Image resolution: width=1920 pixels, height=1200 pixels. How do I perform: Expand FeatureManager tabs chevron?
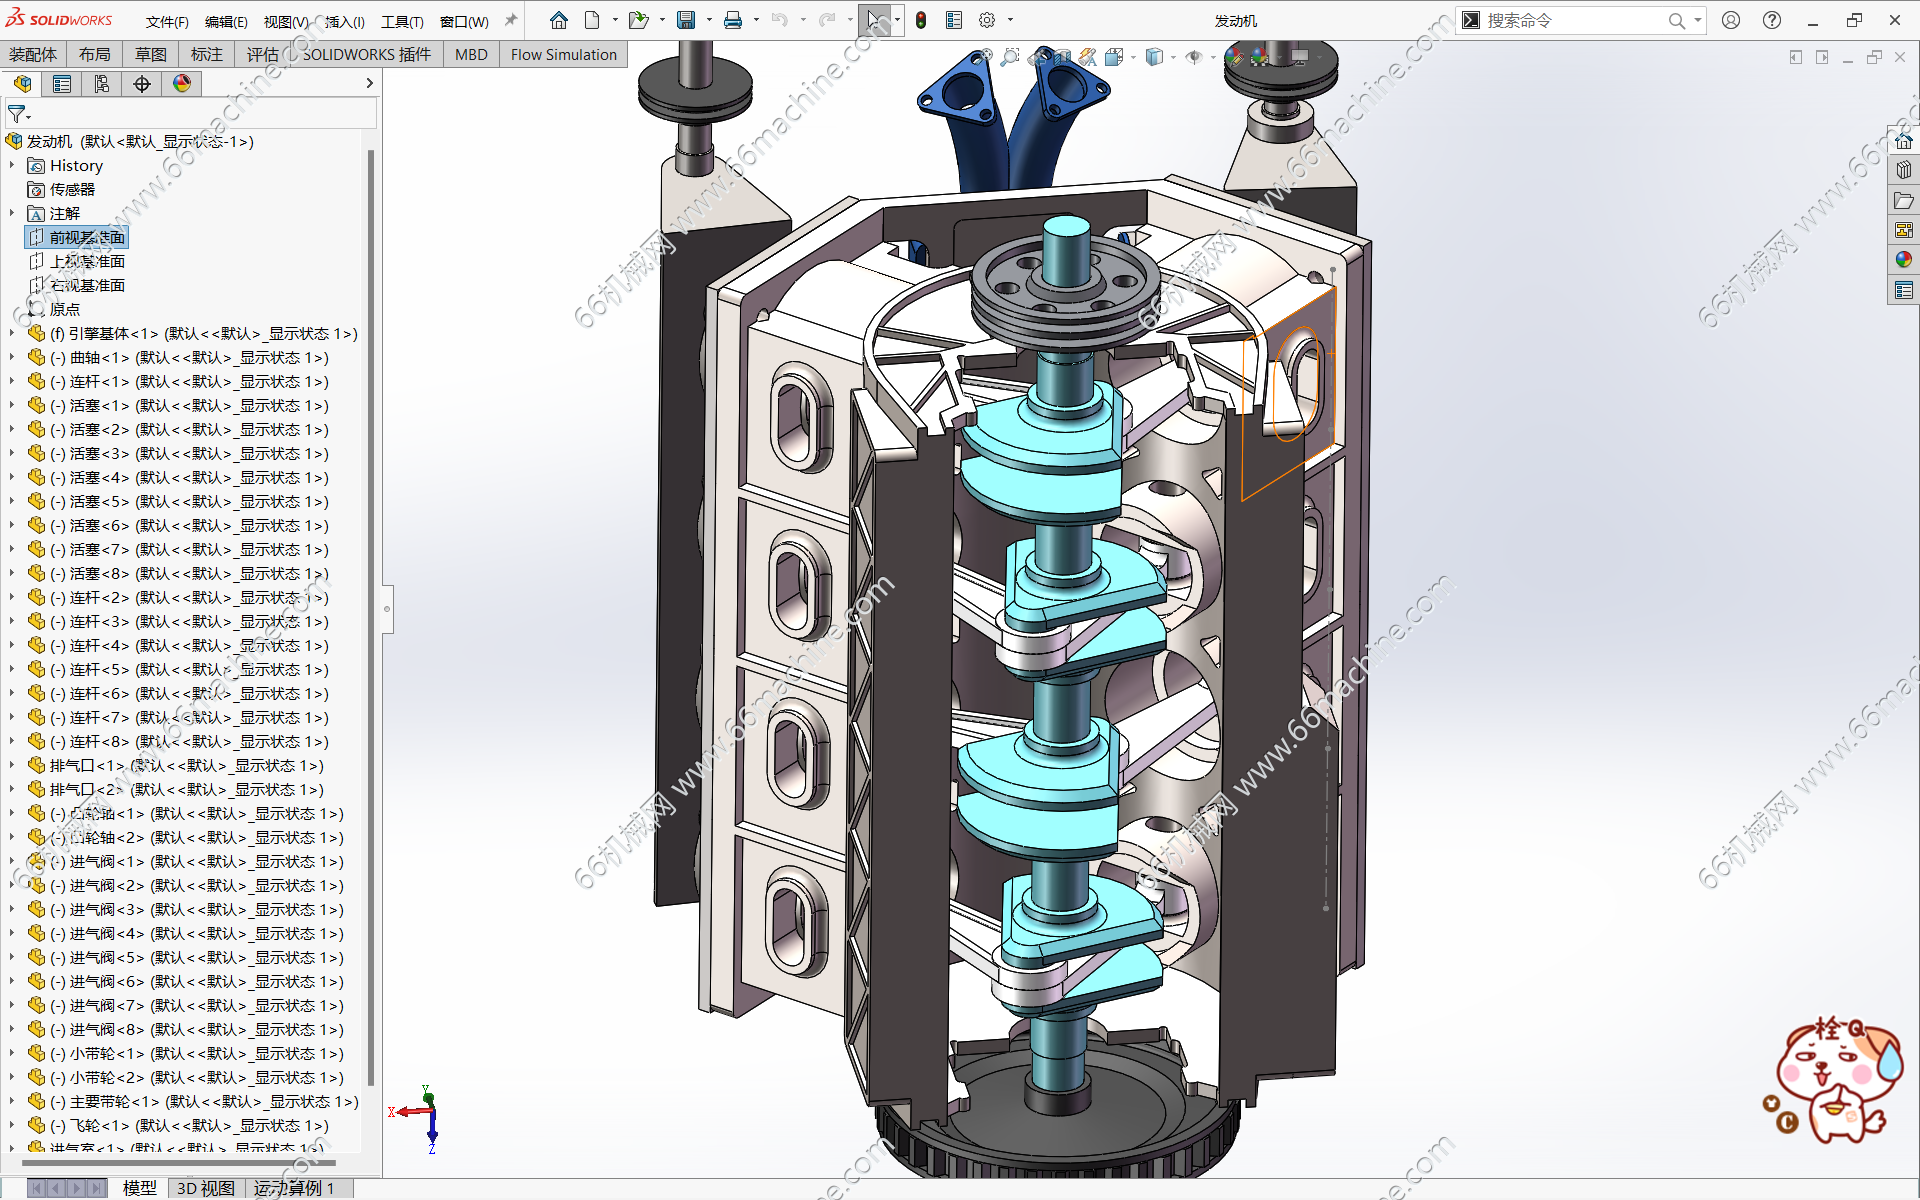[x=369, y=84]
